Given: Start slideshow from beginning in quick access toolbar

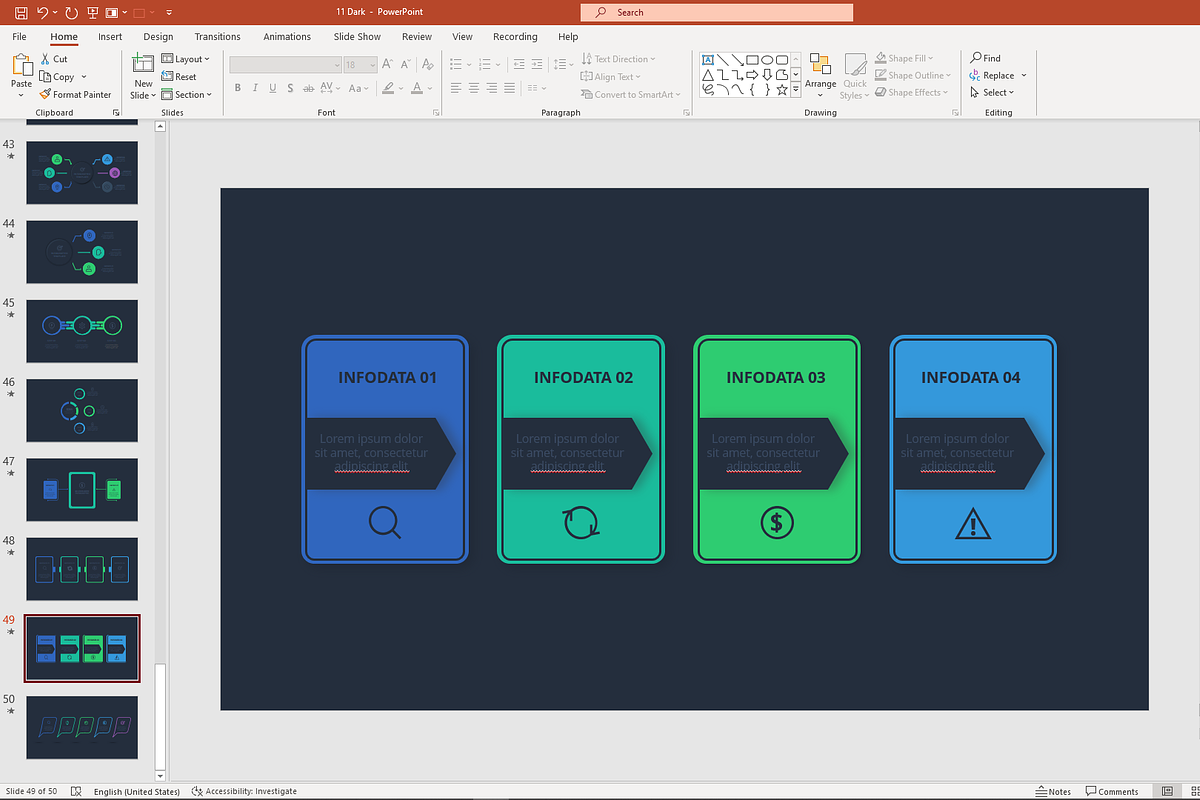Looking at the screenshot, I should (93, 13).
